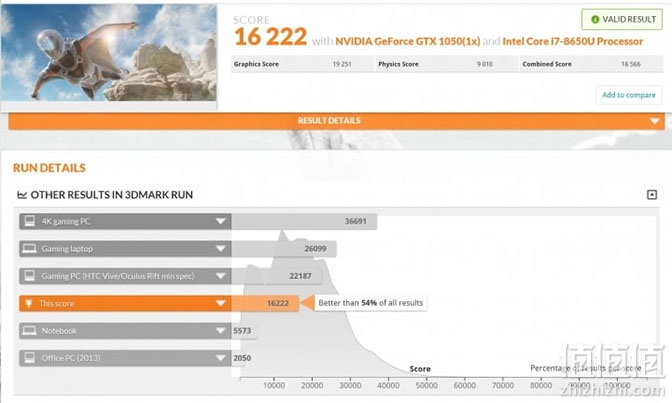Click the Combined Score cell
The height and width of the screenshot is (403, 672).
pyautogui.click(x=591, y=64)
